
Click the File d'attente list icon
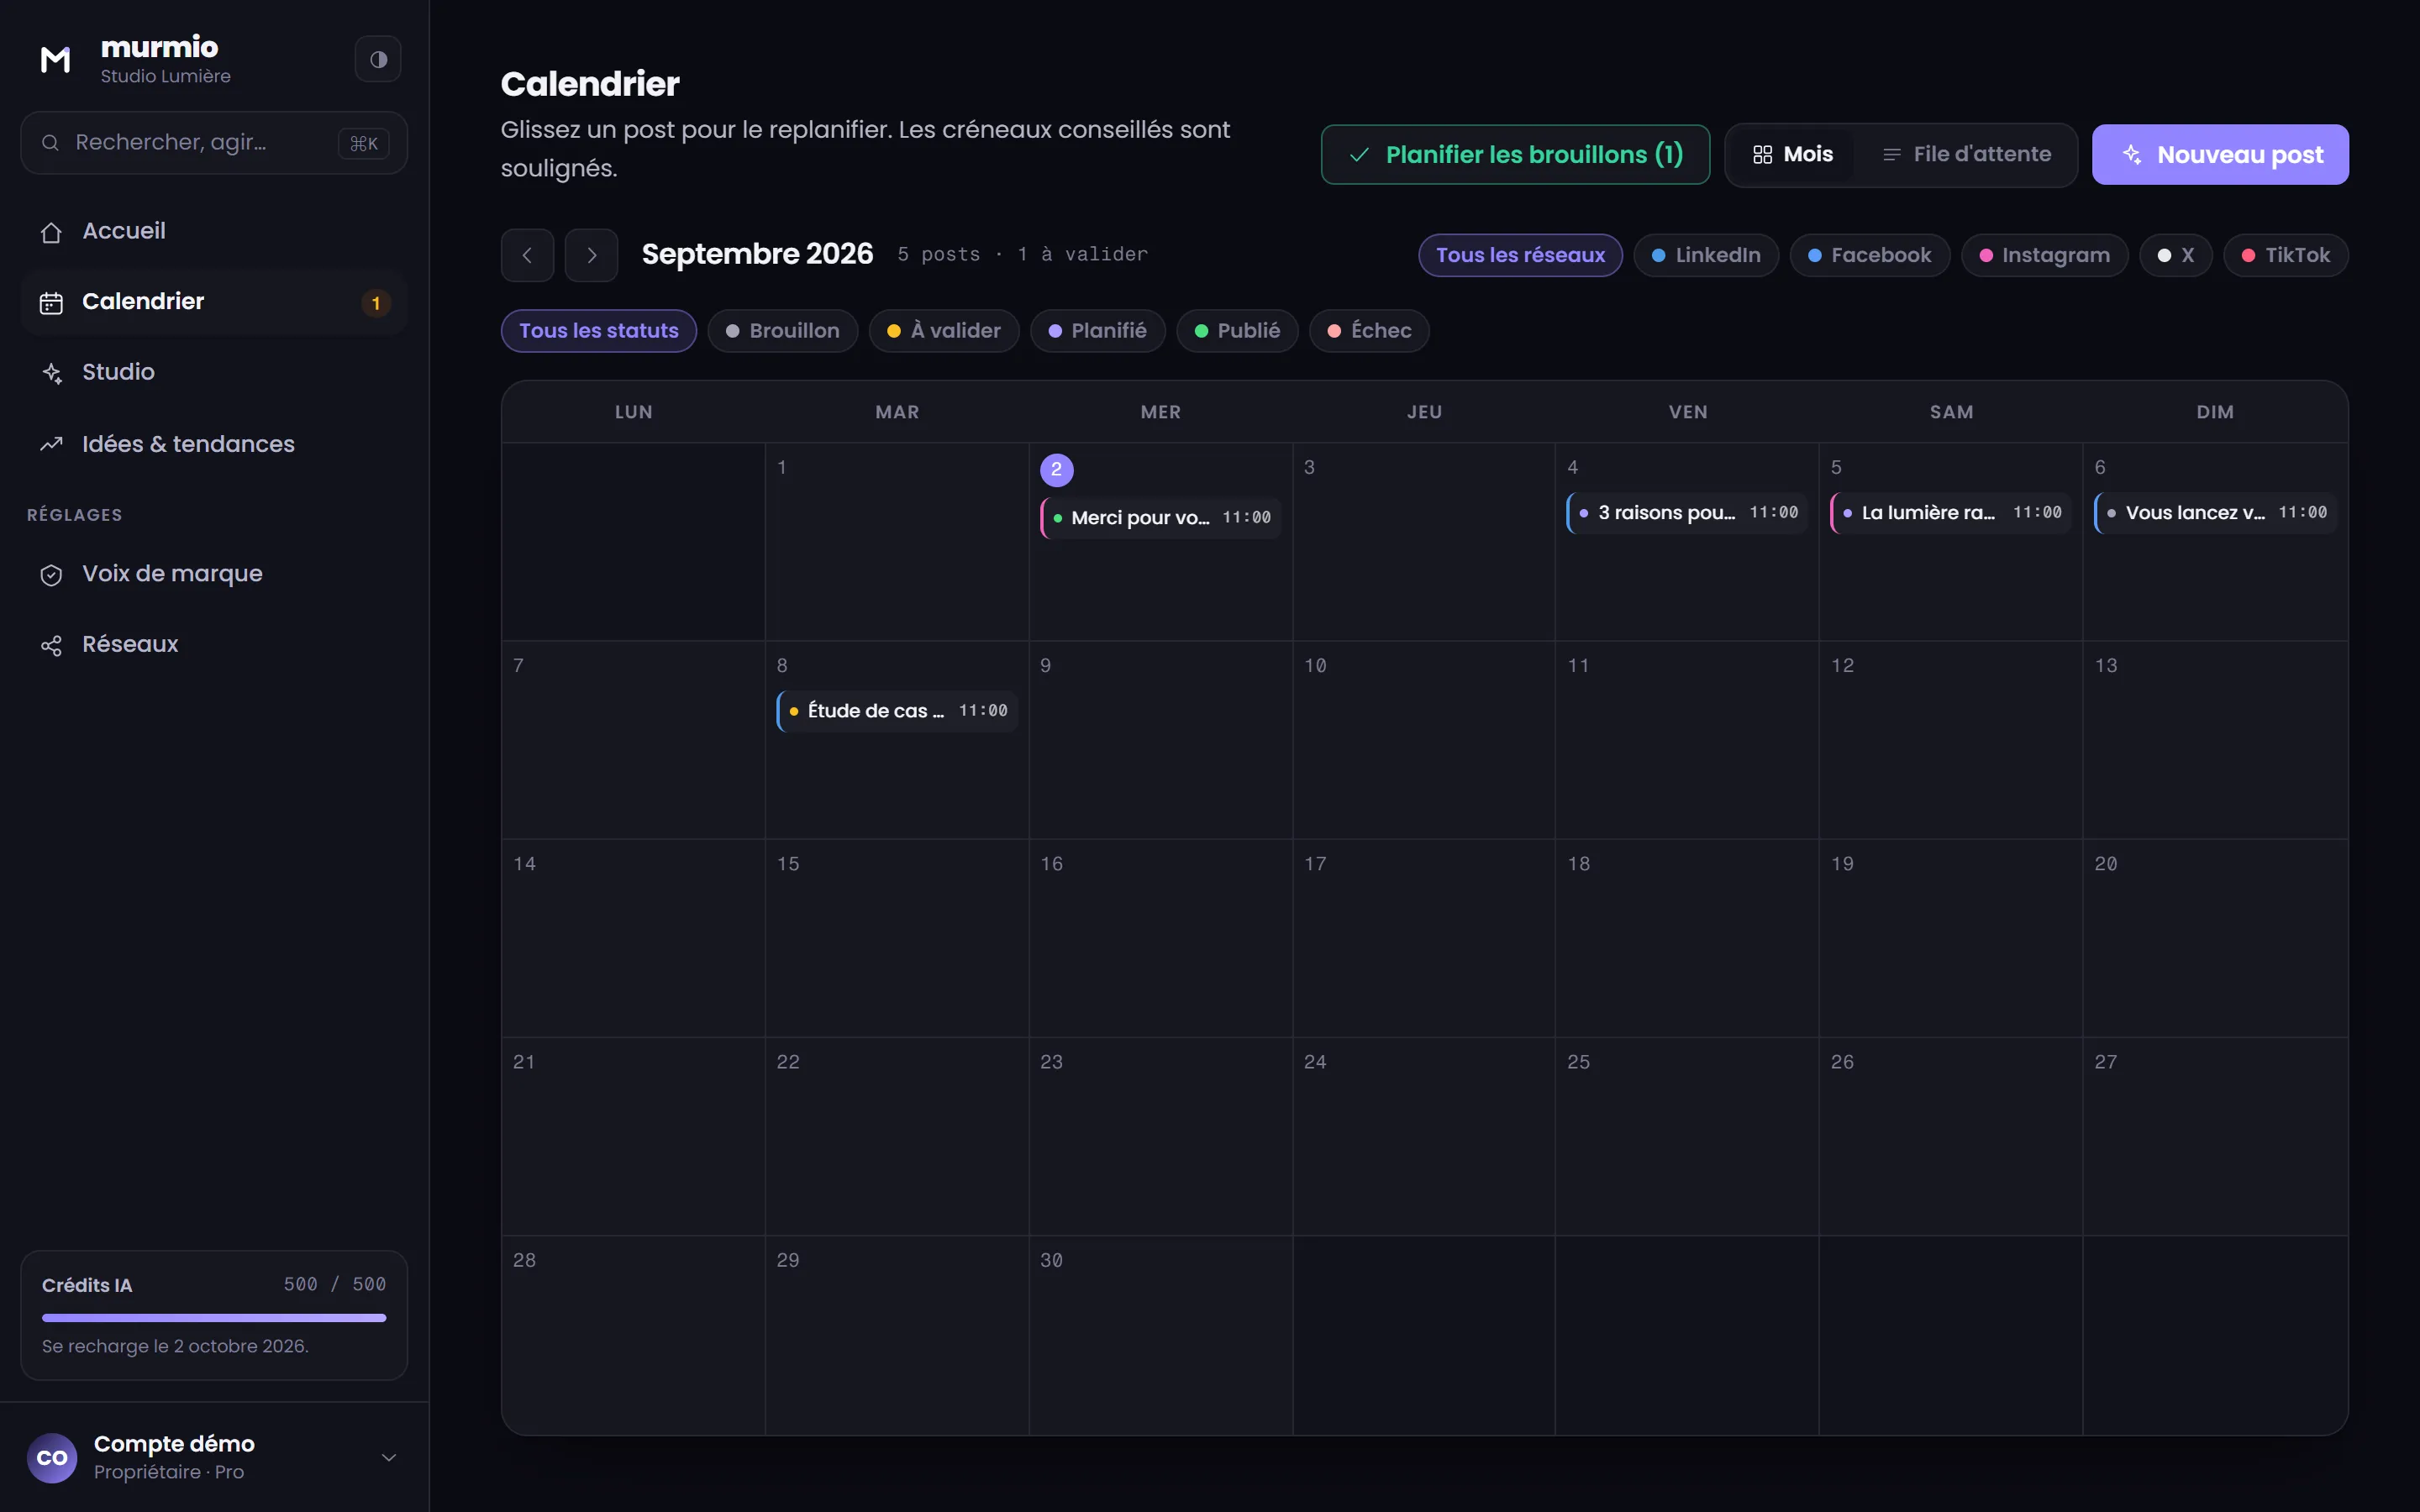click(x=1891, y=155)
